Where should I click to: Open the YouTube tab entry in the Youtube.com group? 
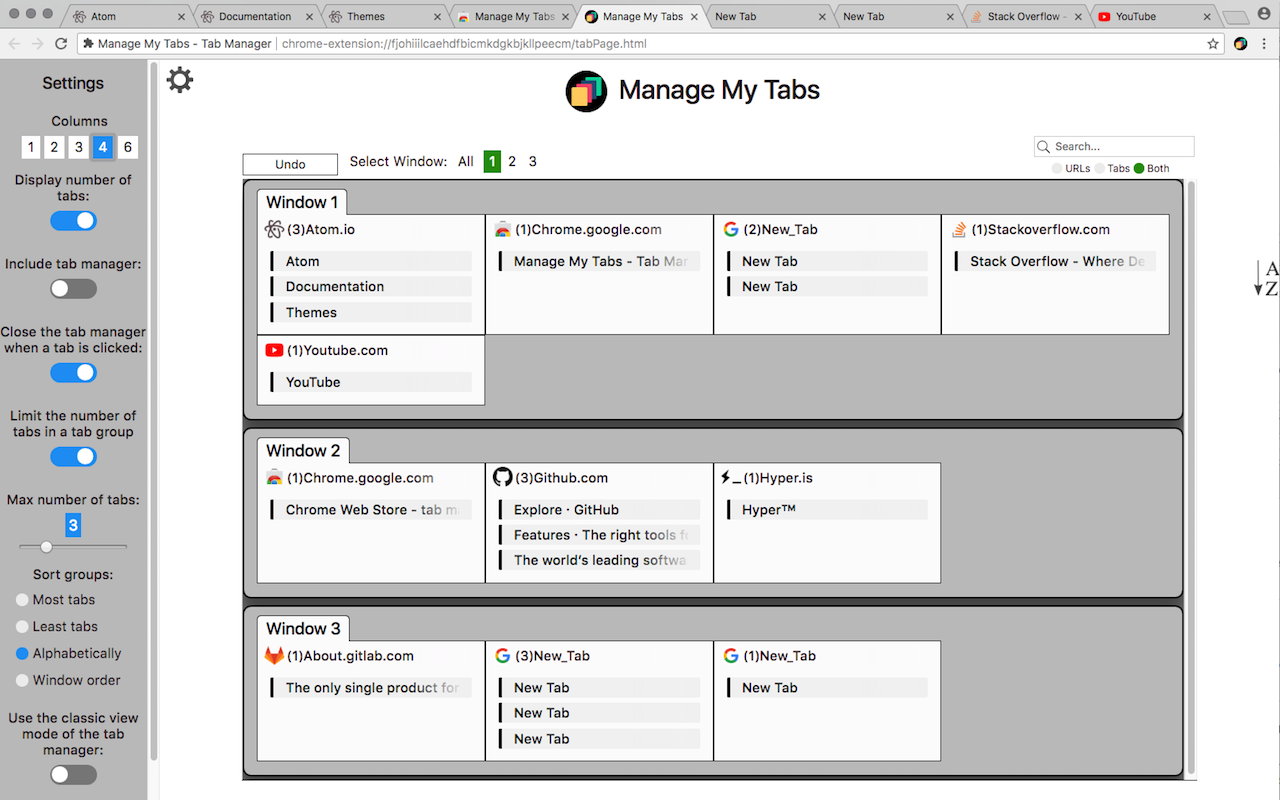click(x=371, y=382)
